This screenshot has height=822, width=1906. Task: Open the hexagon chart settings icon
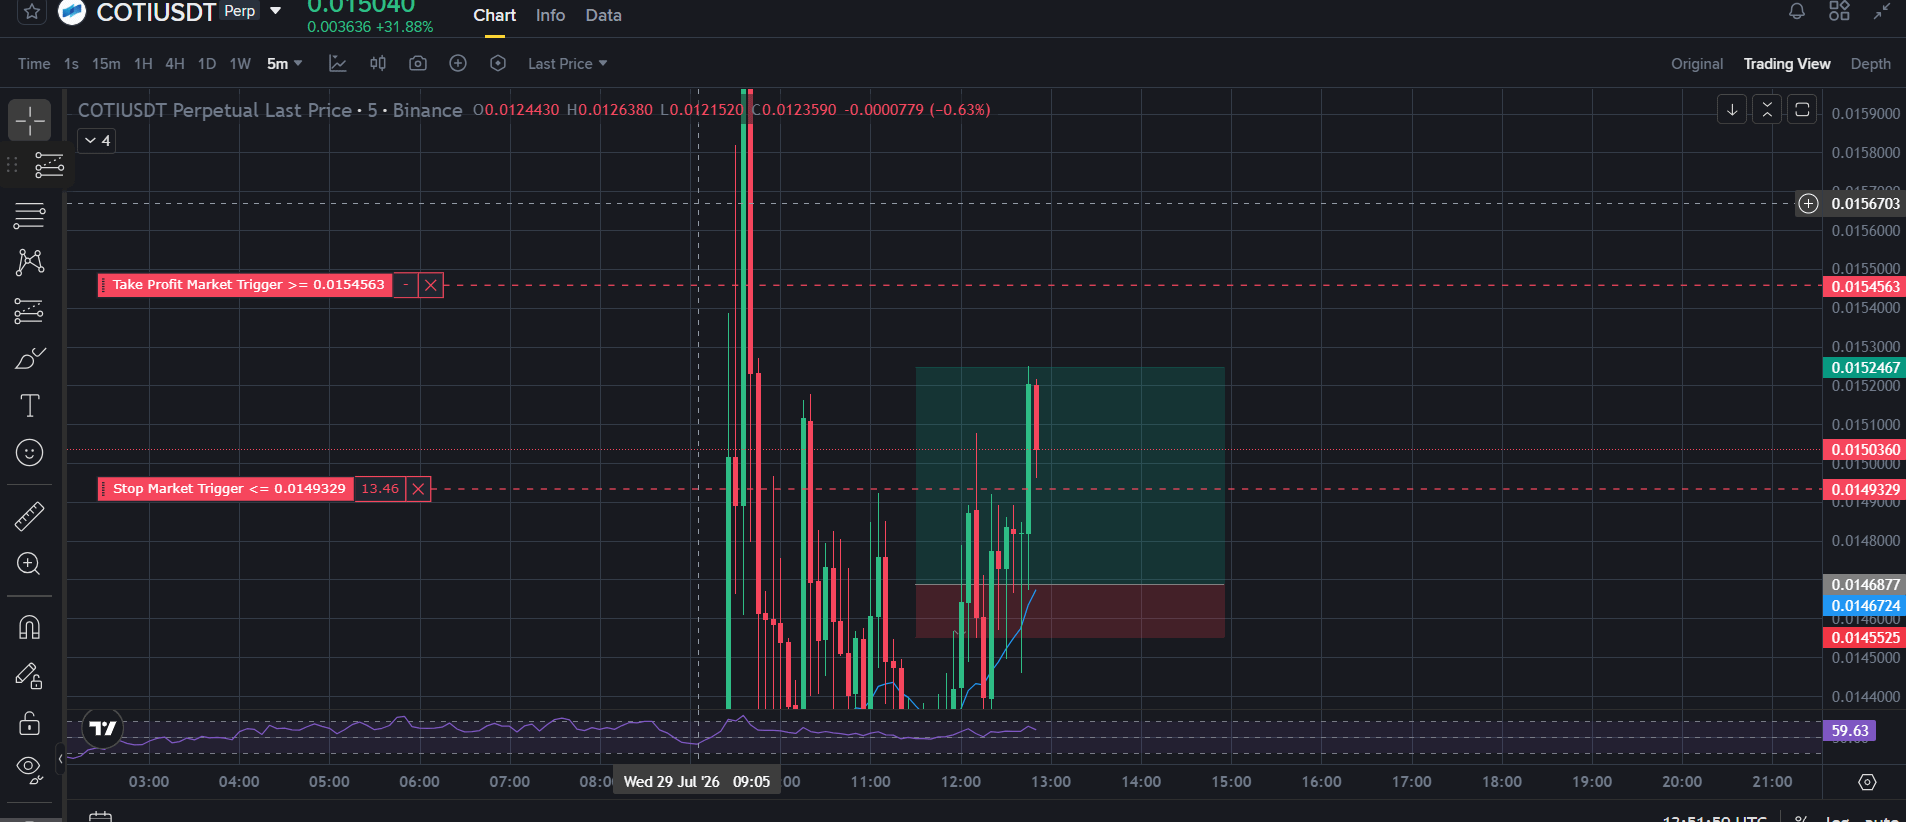[498, 63]
